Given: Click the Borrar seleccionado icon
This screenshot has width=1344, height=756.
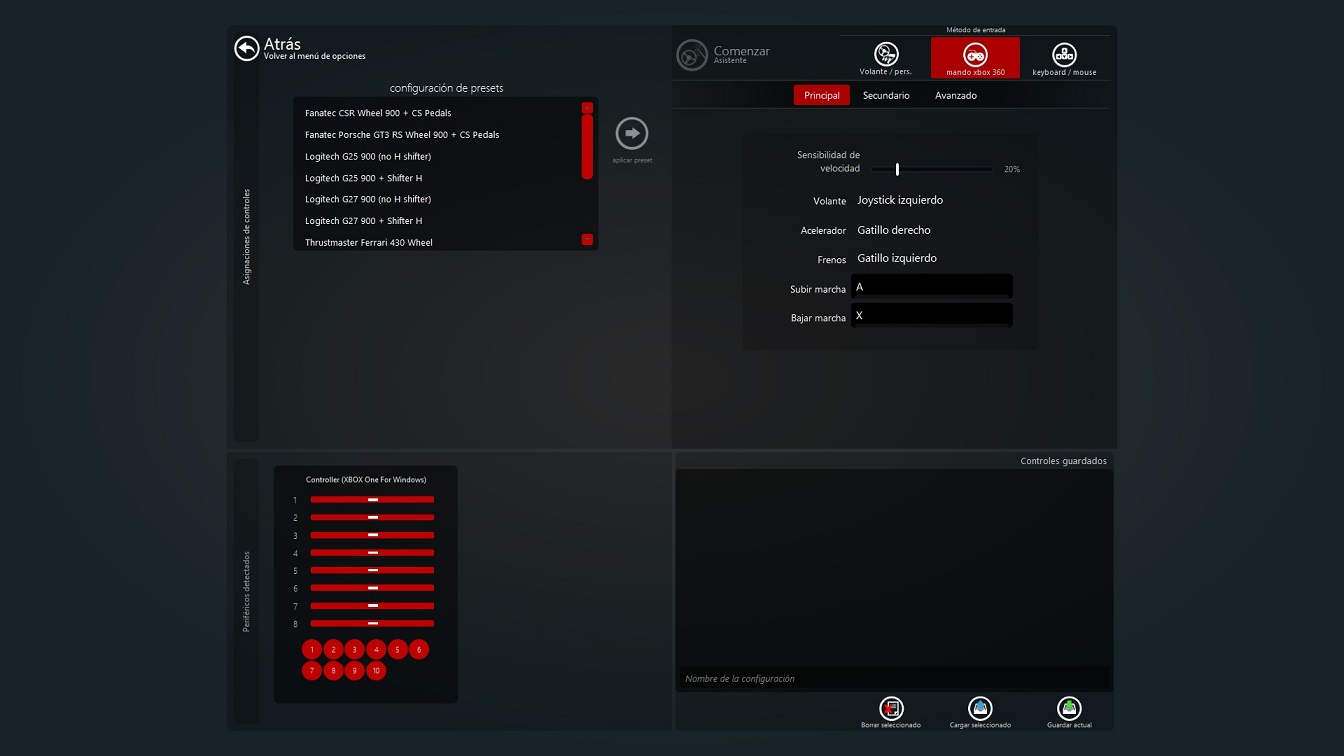Looking at the screenshot, I should point(891,708).
